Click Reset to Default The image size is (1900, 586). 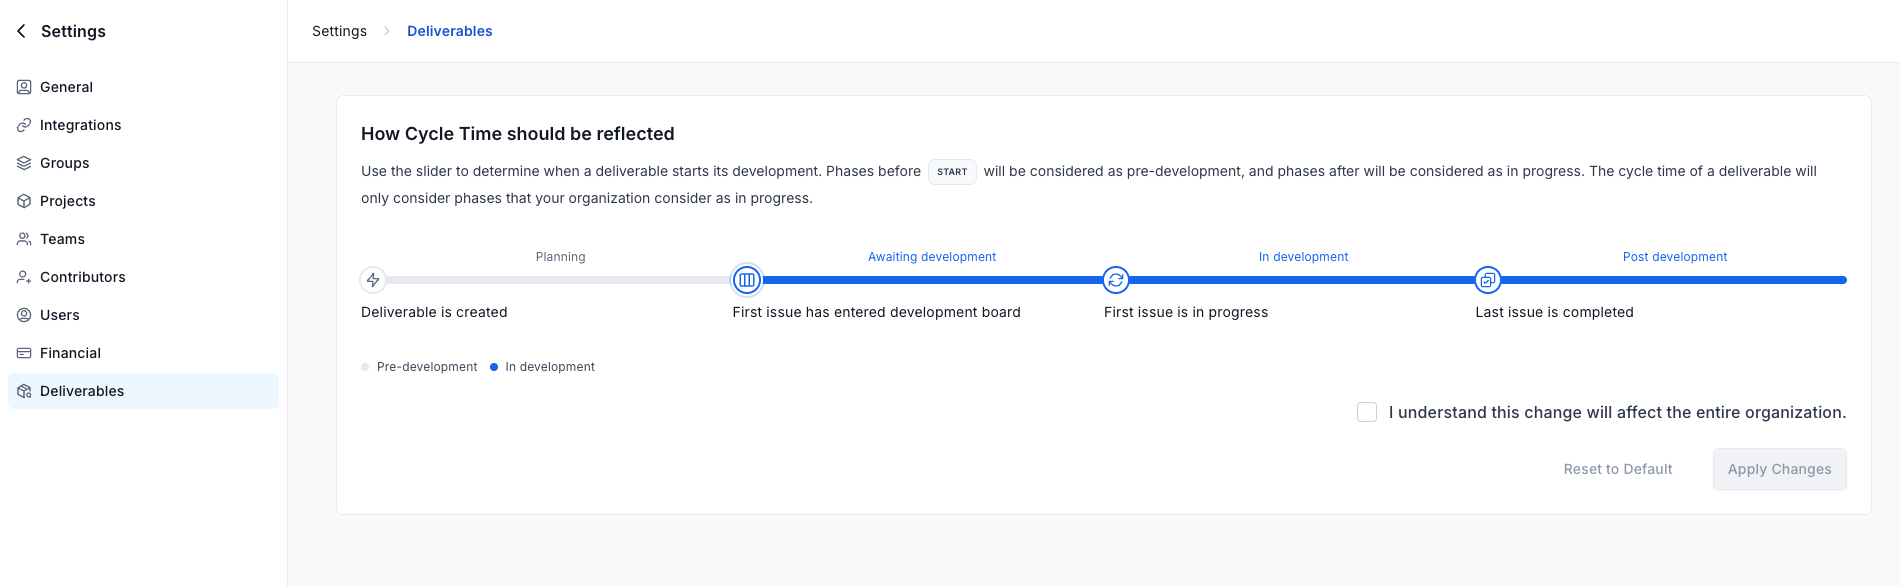pos(1618,469)
